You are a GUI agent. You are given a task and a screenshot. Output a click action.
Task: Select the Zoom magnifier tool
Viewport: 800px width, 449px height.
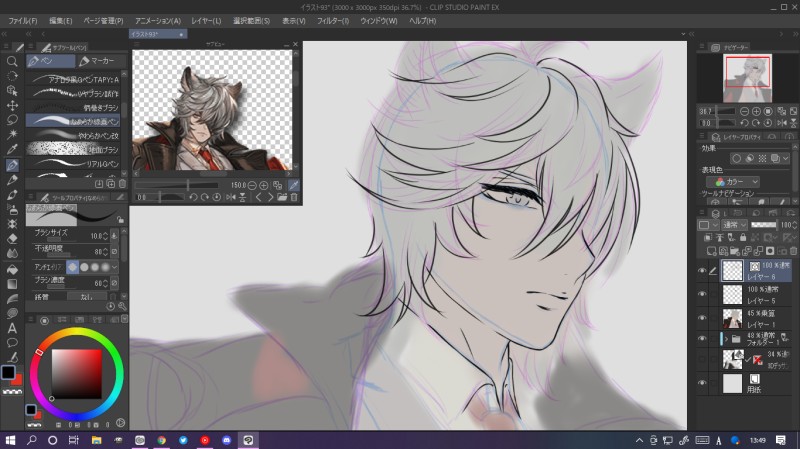pos(12,61)
